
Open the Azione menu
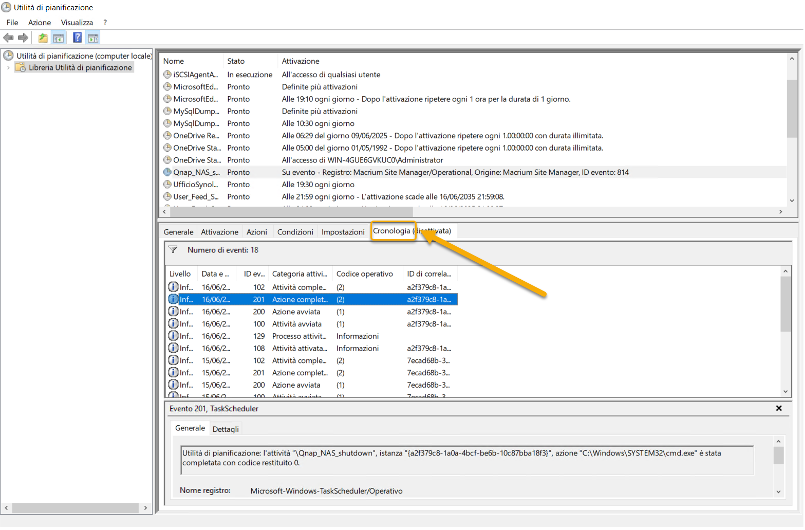[x=40, y=22]
